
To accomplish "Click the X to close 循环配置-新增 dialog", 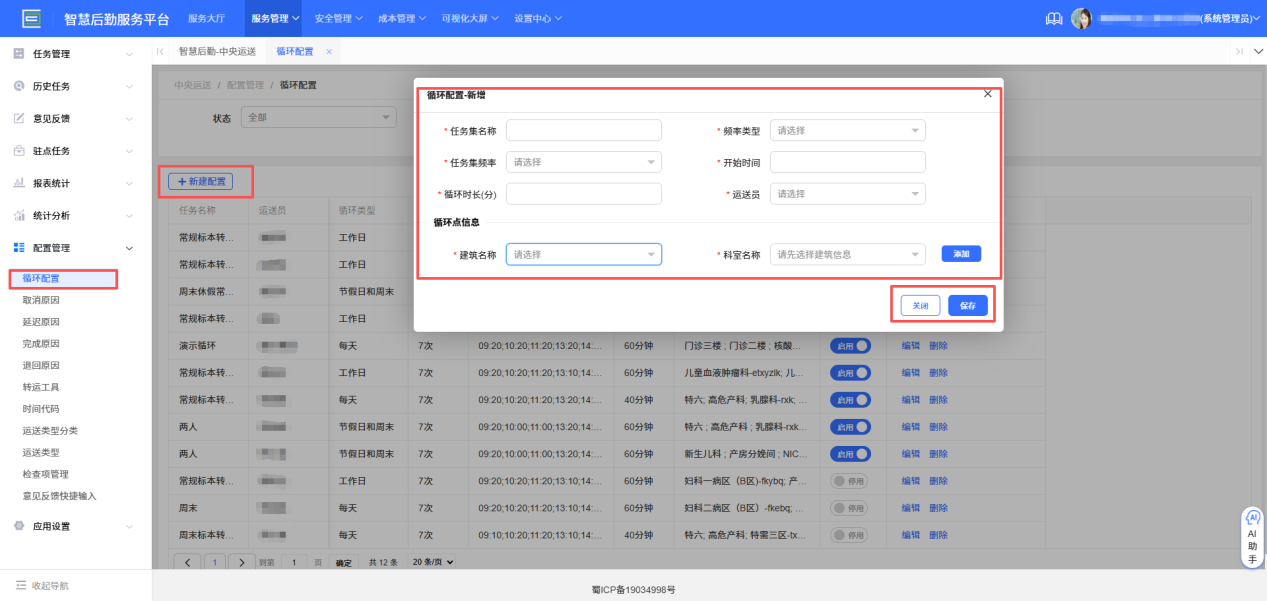I will point(987,92).
